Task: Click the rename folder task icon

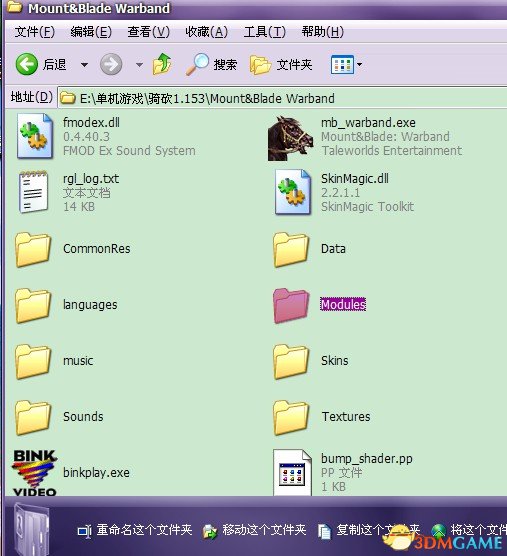Action: pyautogui.click(x=84, y=531)
